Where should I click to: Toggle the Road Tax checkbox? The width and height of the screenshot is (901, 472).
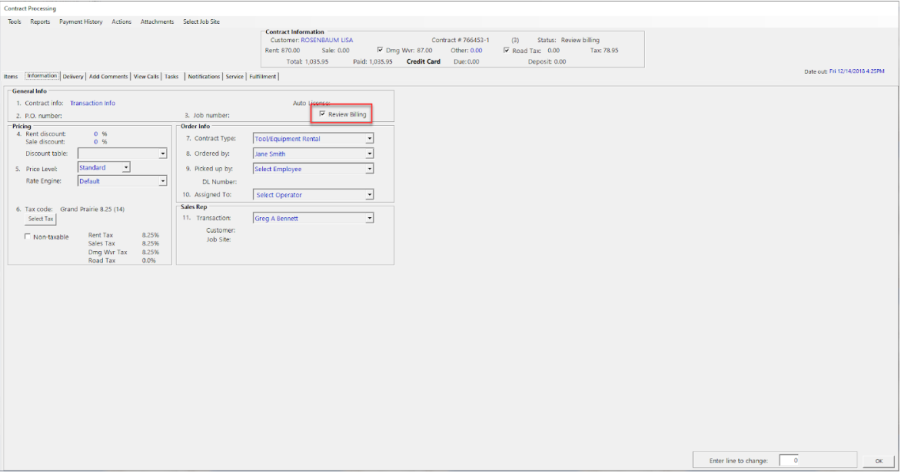click(x=506, y=50)
